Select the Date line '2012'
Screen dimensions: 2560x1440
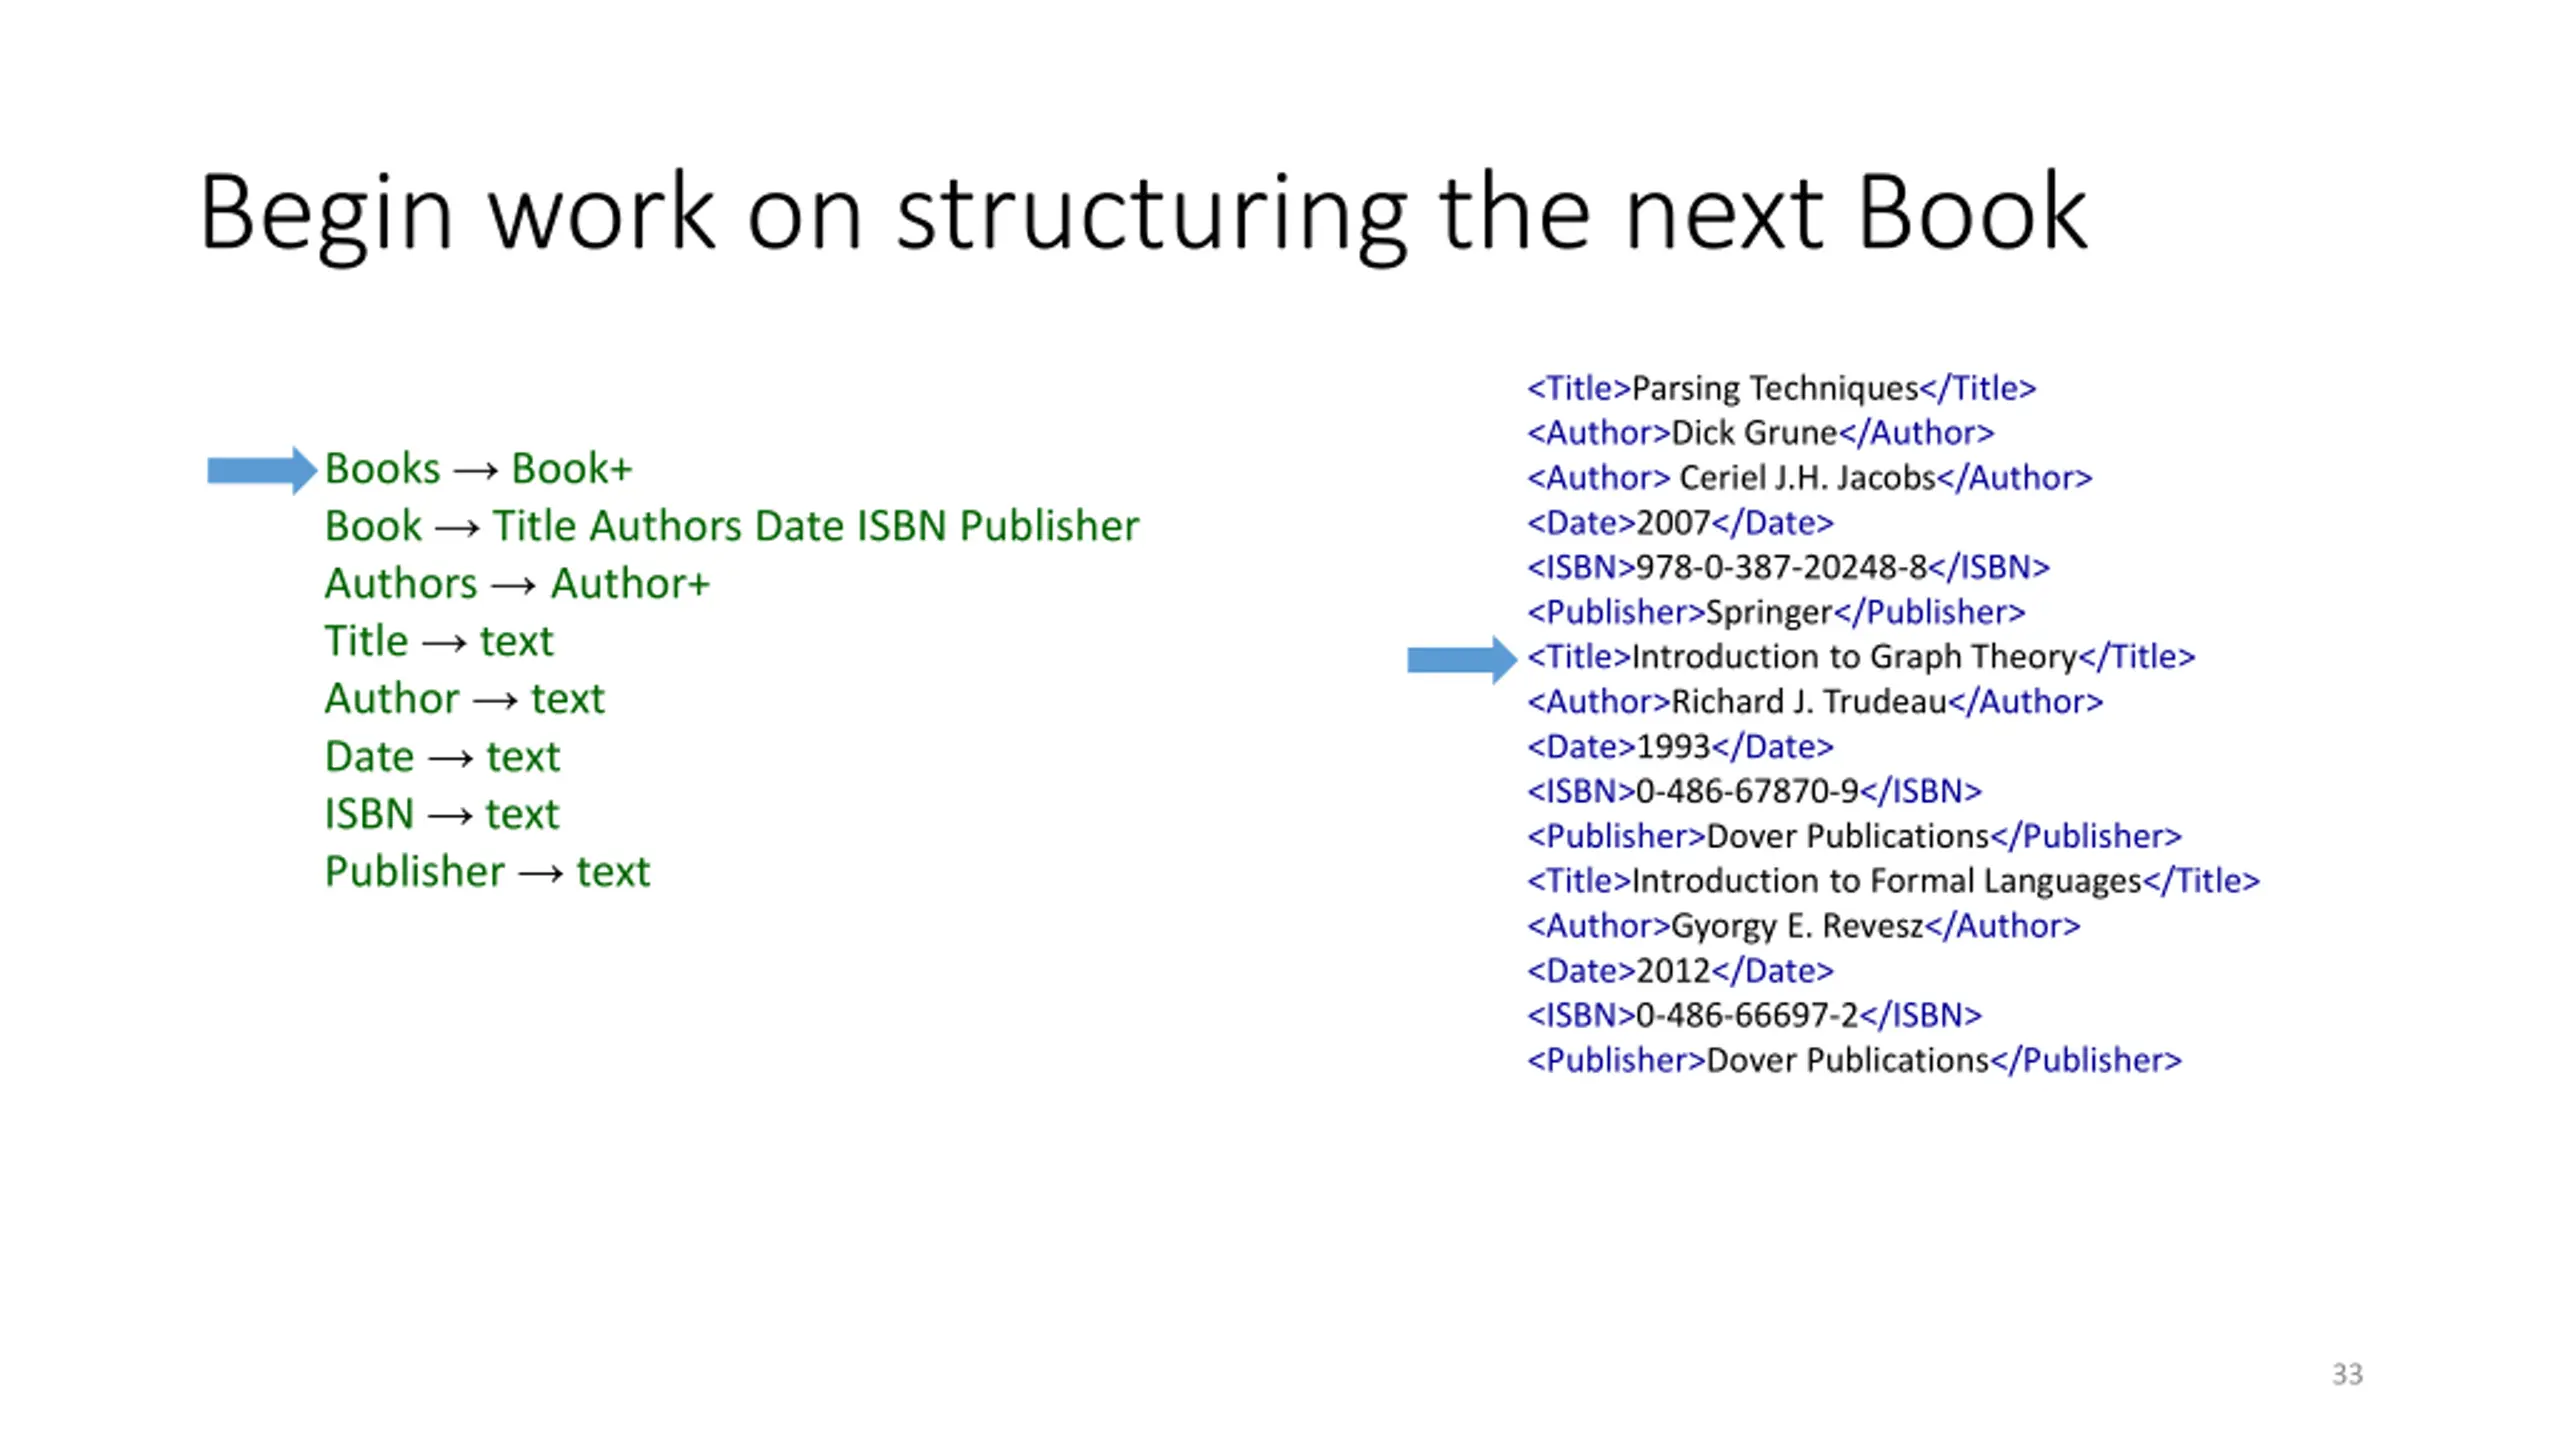(1680, 970)
